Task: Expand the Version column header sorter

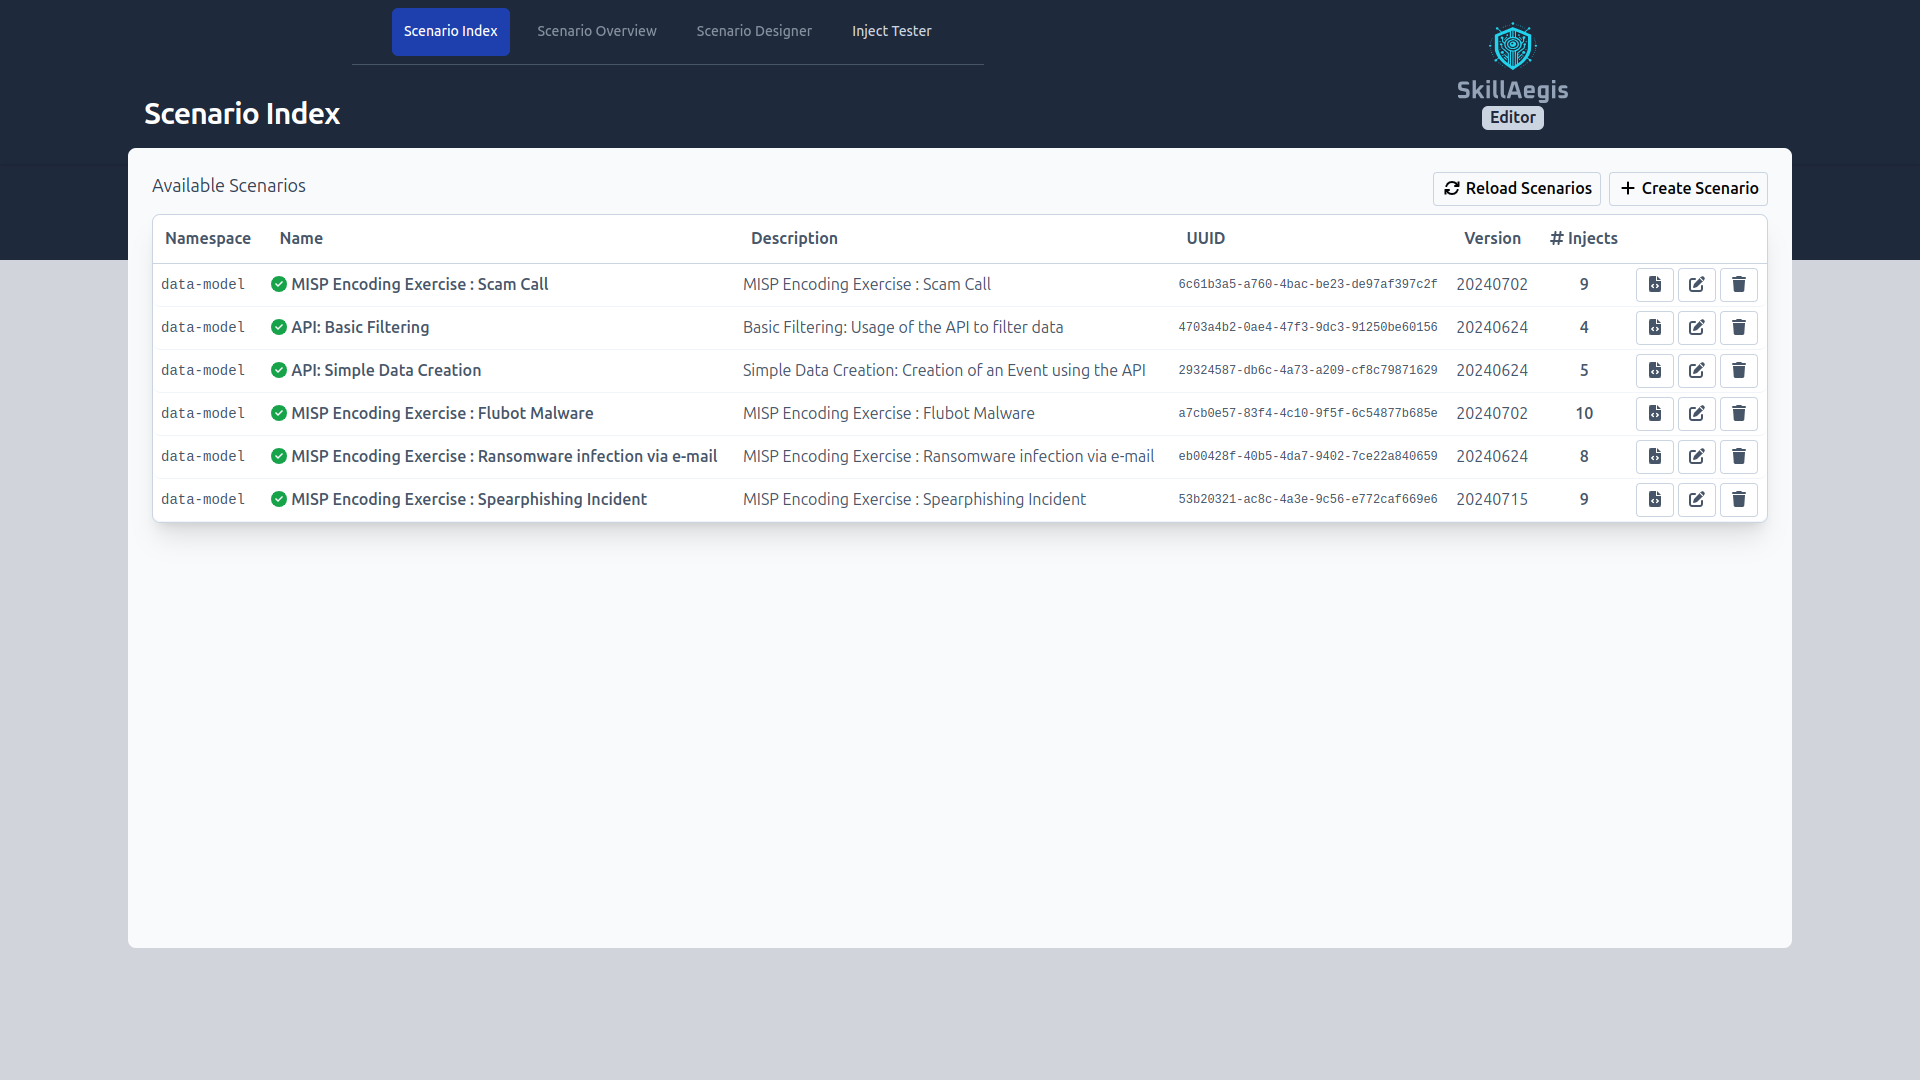Action: (1491, 239)
